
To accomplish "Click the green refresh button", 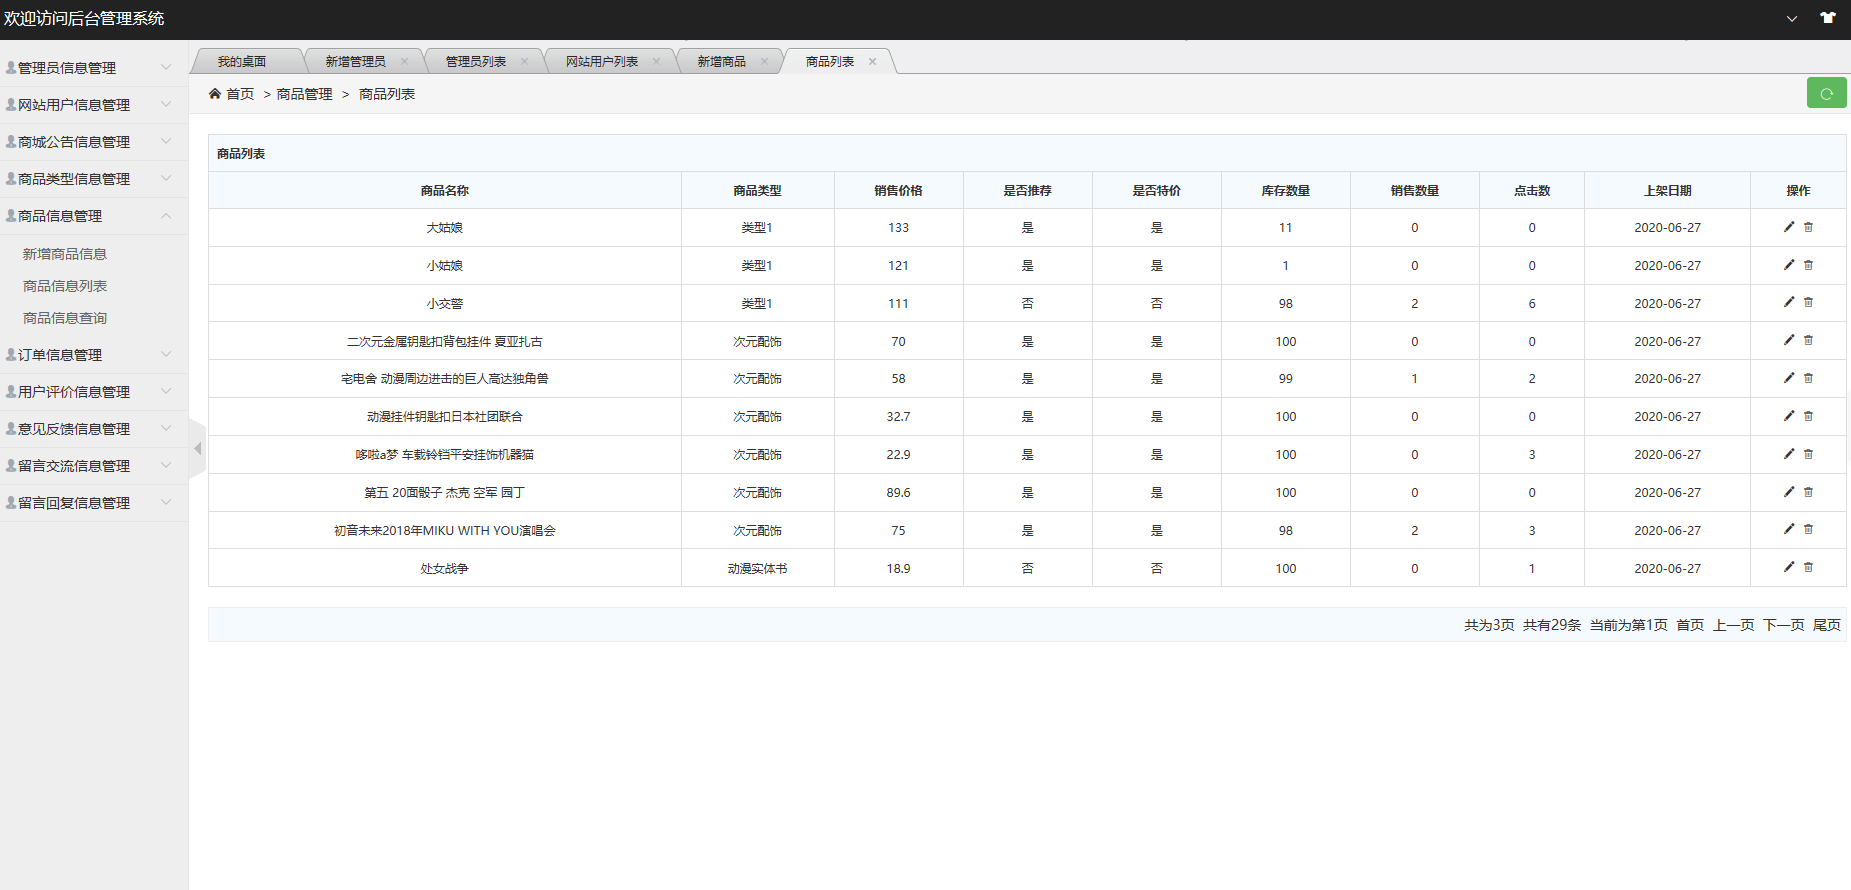I will tap(1826, 93).
